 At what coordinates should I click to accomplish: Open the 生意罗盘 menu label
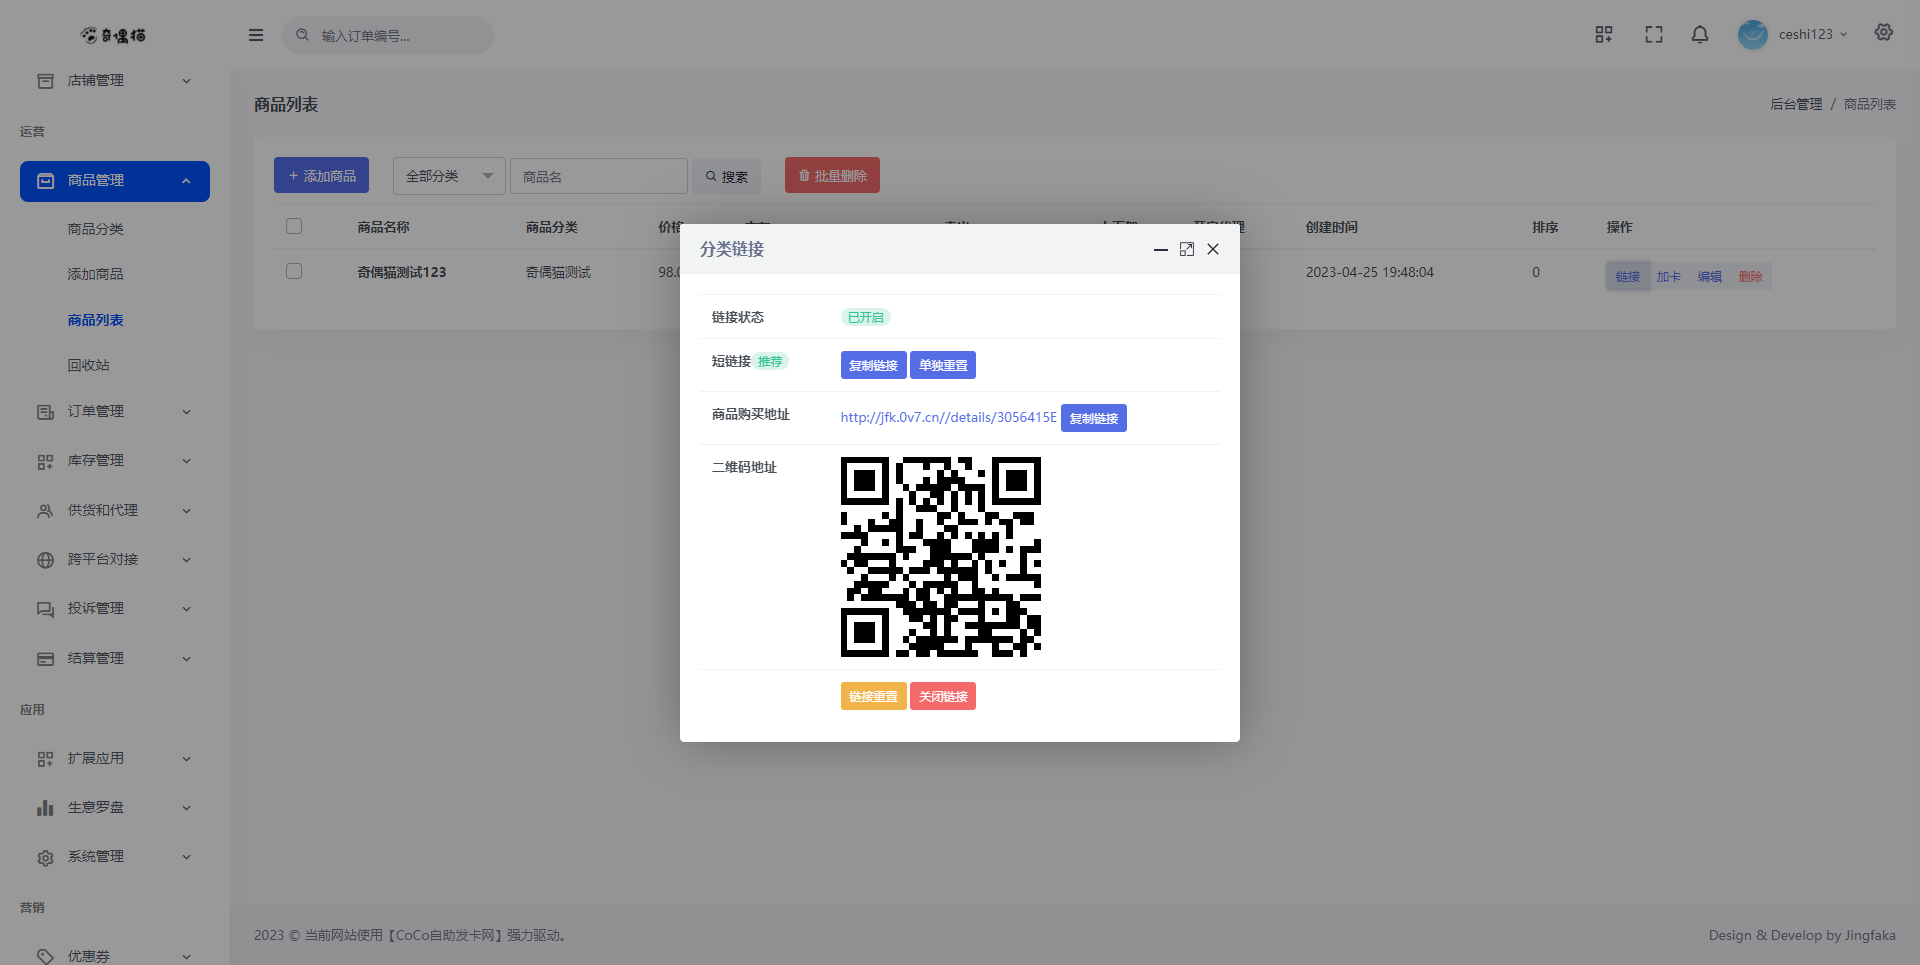[x=96, y=807]
